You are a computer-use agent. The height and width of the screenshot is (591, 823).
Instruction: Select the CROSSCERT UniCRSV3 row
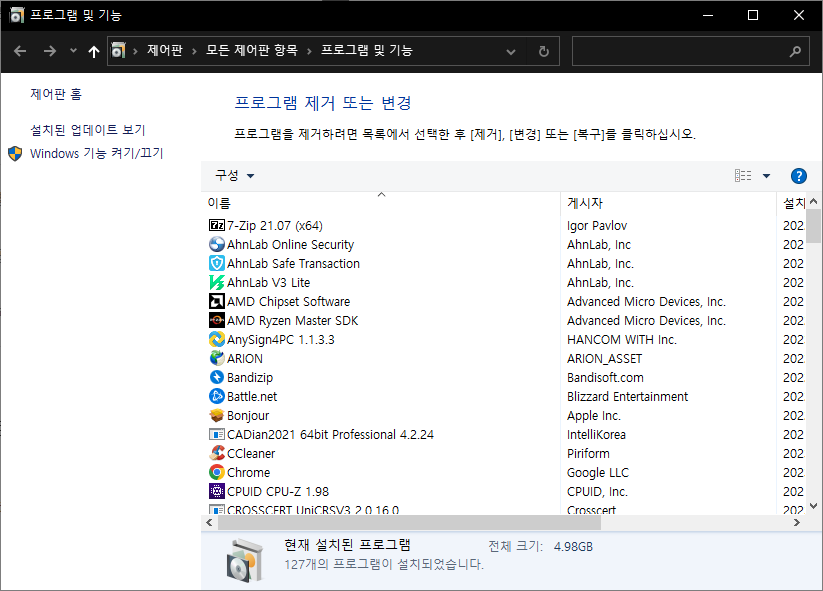coord(504,509)
